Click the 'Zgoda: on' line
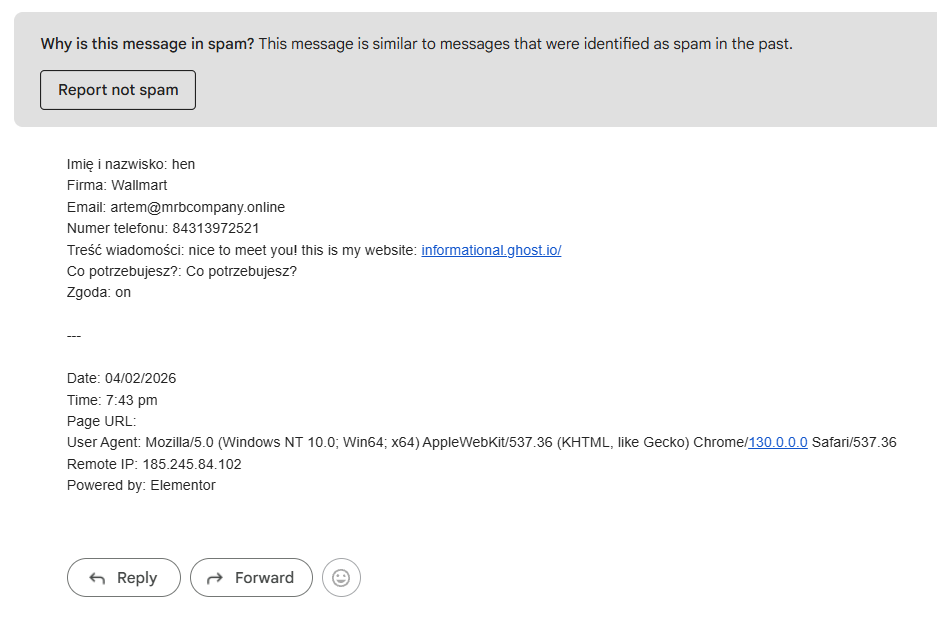Screen dimensions: 937x636 96,291
